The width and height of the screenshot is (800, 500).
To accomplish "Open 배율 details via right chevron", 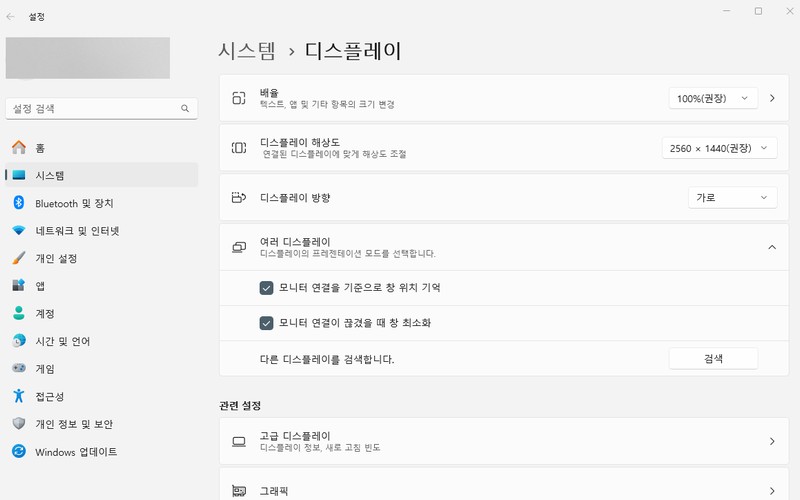I will tap(772, 98).
